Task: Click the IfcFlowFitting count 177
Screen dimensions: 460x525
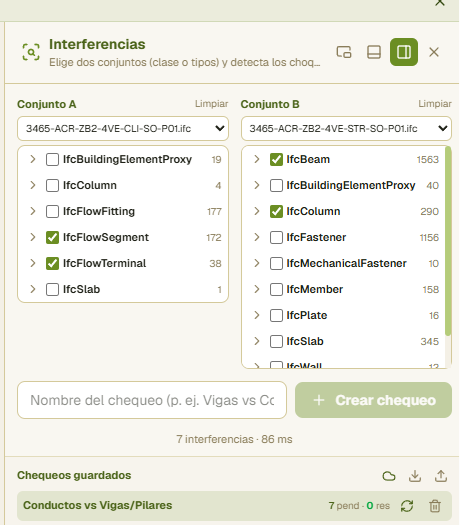Action: click(x=214, y=212)
